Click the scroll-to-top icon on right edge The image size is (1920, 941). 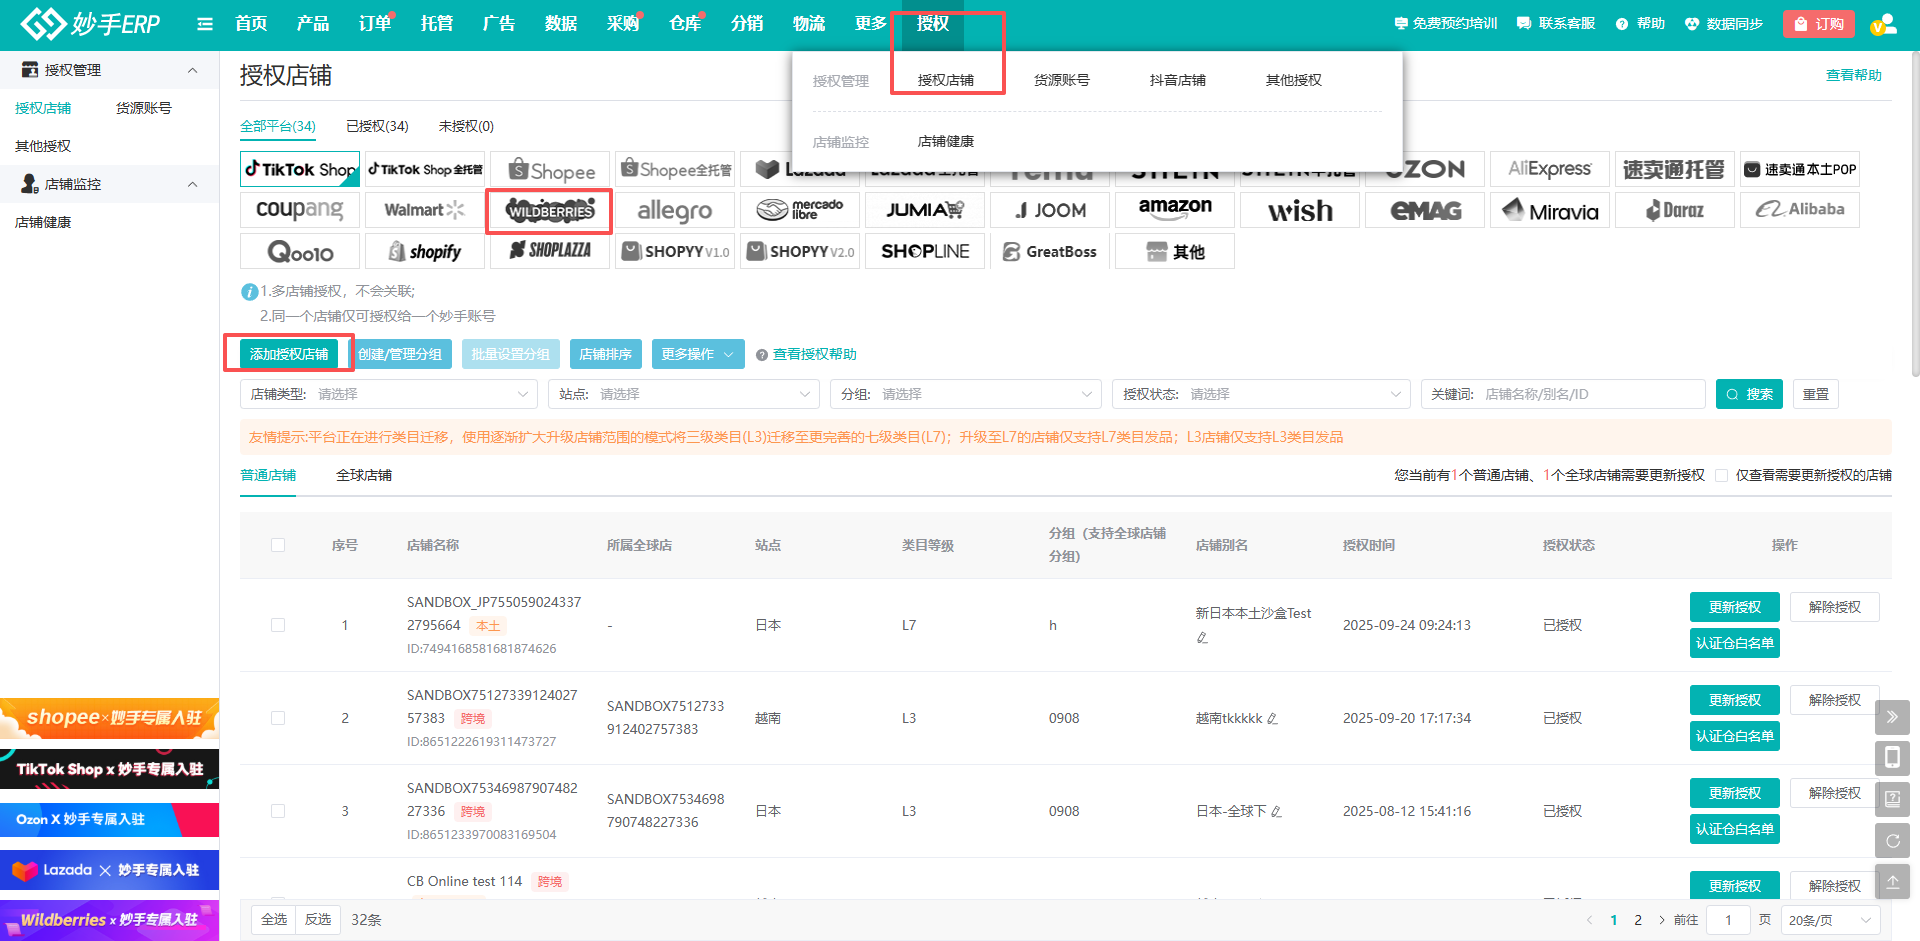(x=1892, y=882)
